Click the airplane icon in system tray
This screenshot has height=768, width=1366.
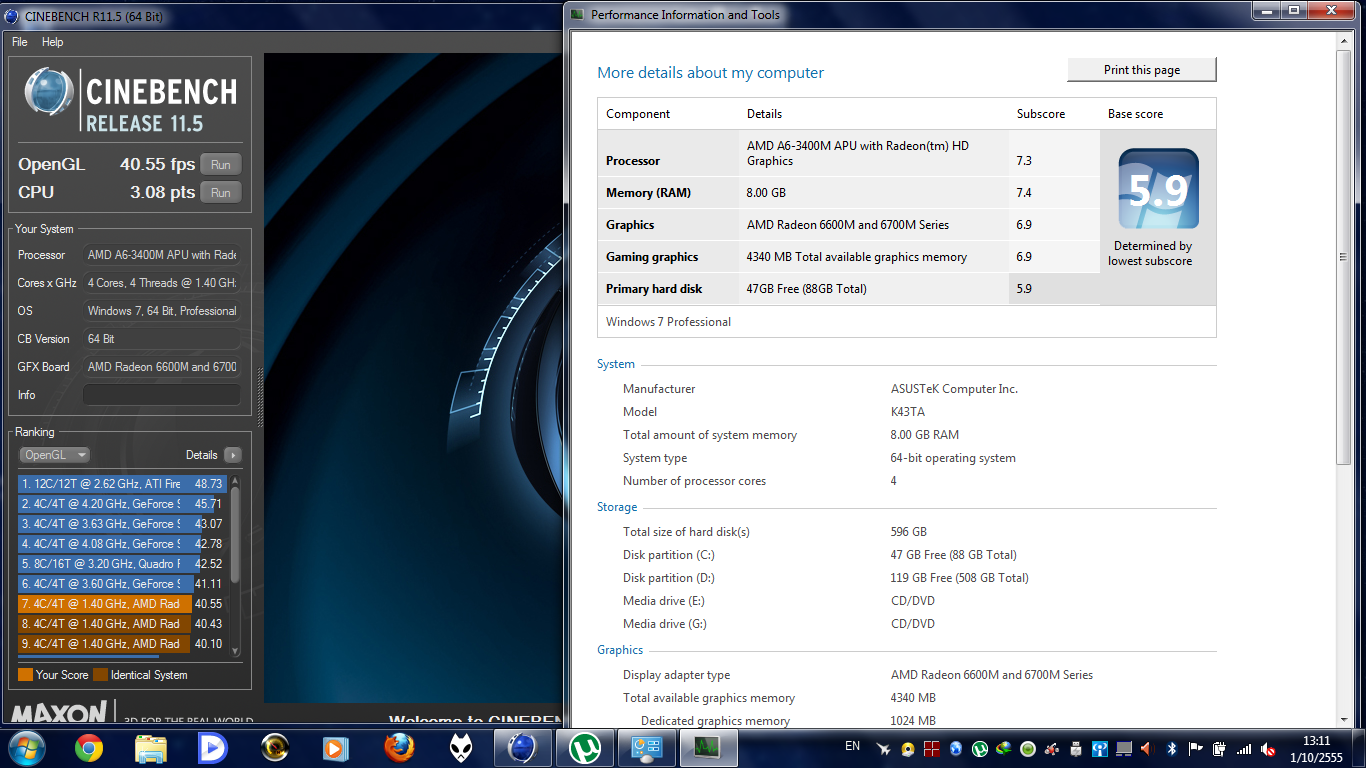click(883, 749)
